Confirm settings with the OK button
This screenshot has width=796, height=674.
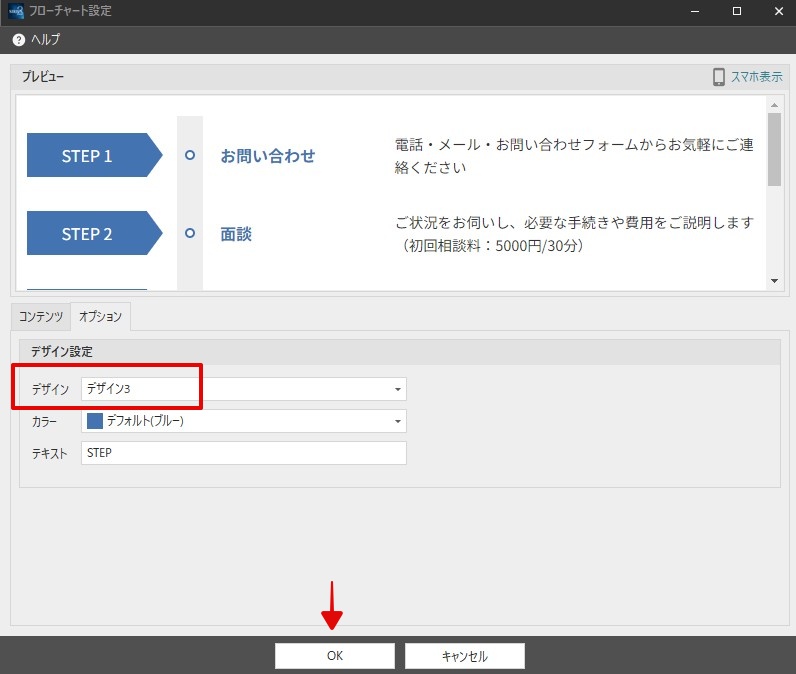point(335,656)
